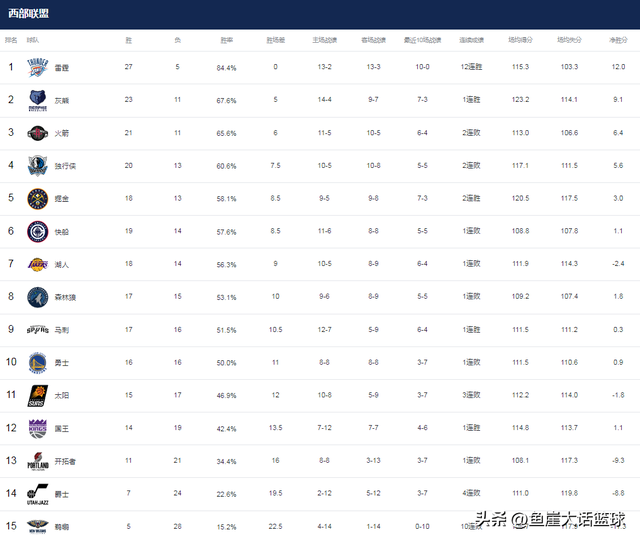The height and width of the screenshot is (542, 640).
Task: Click the New Orleans Pelicans logo
Action: click(x=38, y=526)
